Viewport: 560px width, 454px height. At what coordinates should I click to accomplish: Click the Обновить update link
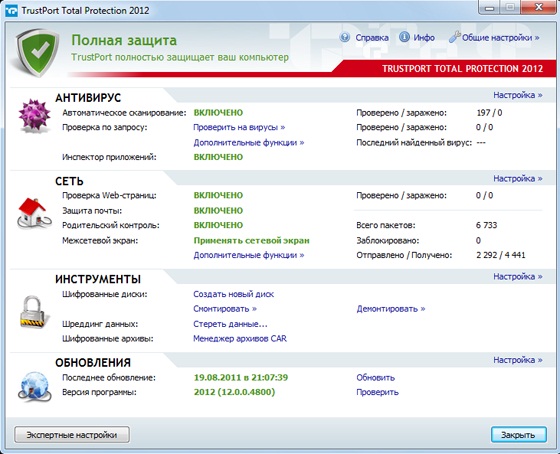(x=375, y=378)
